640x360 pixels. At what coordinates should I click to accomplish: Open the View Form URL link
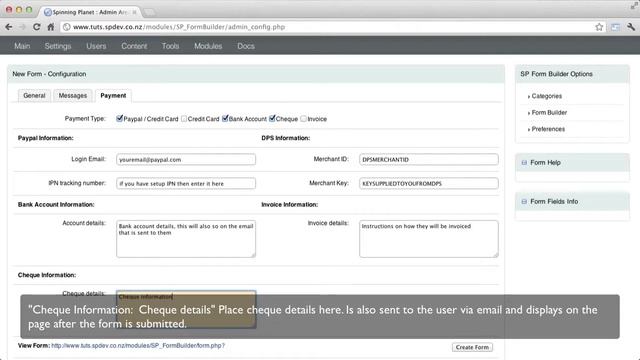[x=138, y=345]
